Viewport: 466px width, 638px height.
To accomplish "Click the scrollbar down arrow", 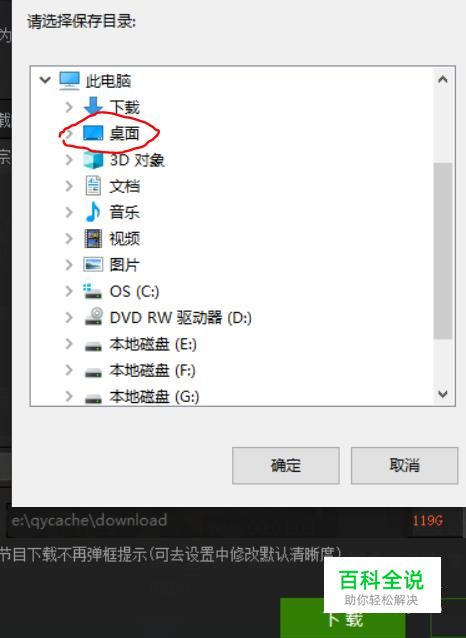I will click(x=443, y=394).
